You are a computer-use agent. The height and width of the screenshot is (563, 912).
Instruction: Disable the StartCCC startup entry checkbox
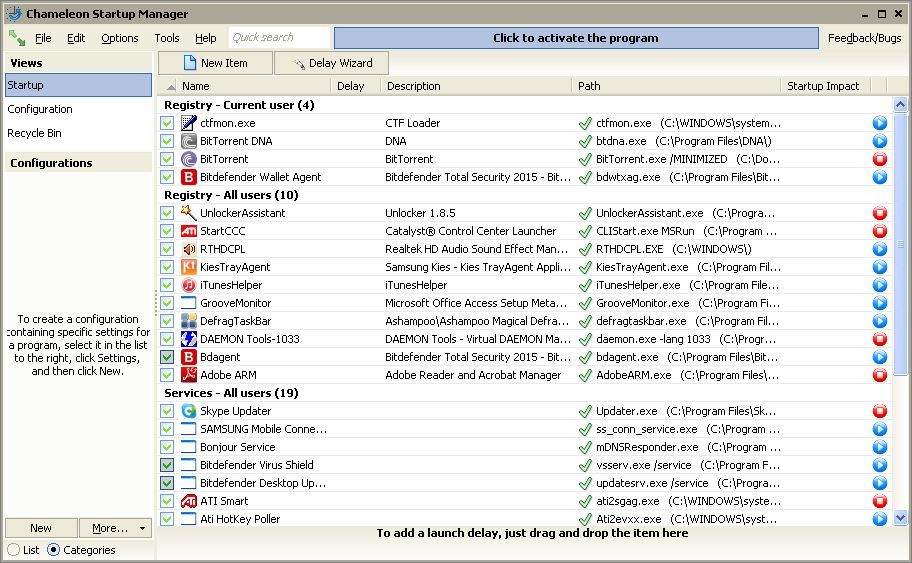pos(167,231)
